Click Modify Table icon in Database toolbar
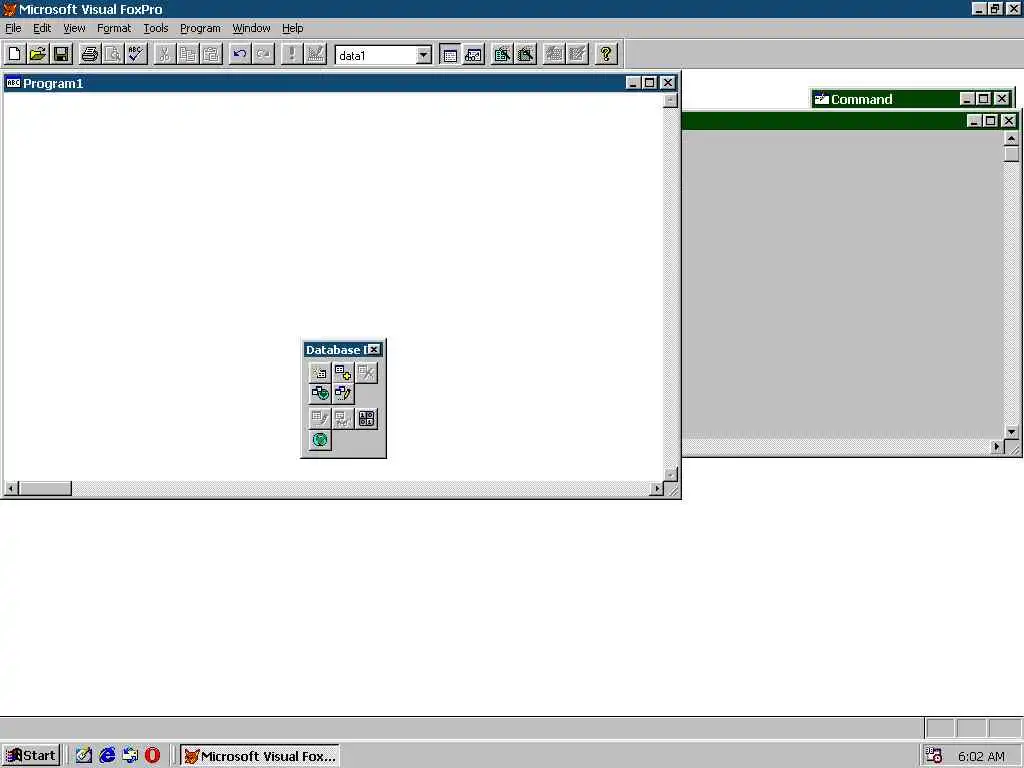Image resolution: width=1024 pixels, height=768 pixels. coord(320,419)
